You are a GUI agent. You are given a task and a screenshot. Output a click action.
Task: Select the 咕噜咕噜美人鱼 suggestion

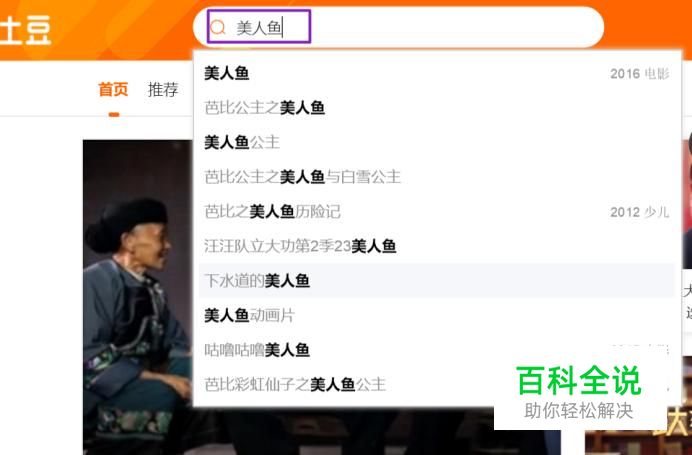coord(436,350)
